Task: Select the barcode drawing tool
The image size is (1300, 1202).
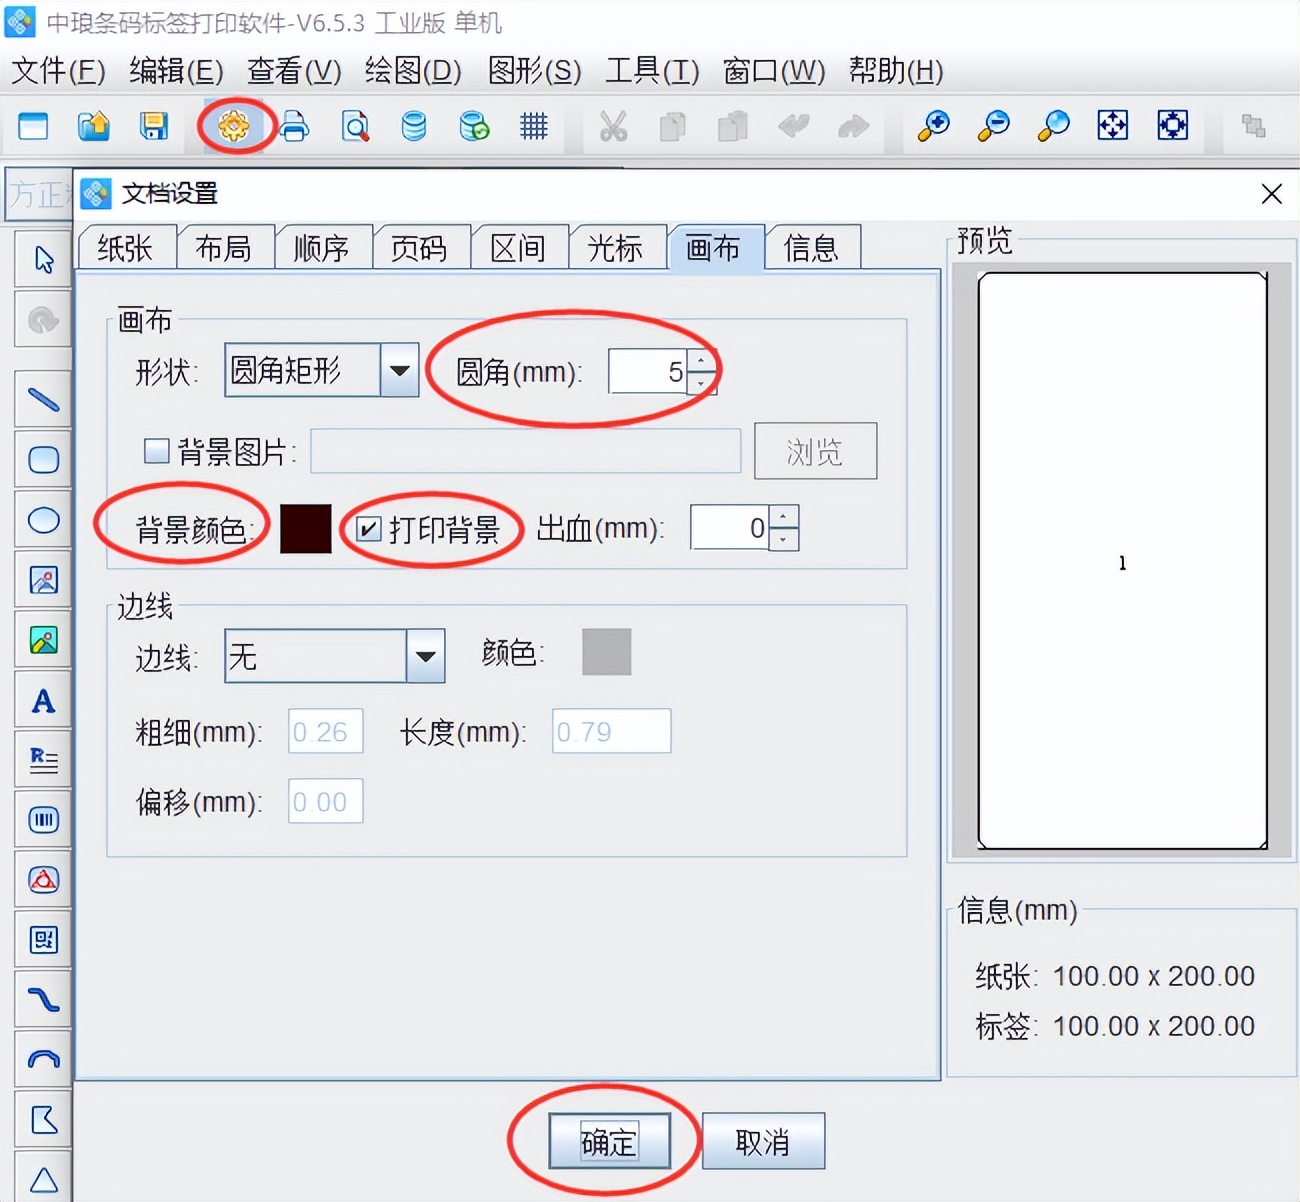Action: (44, 821)
